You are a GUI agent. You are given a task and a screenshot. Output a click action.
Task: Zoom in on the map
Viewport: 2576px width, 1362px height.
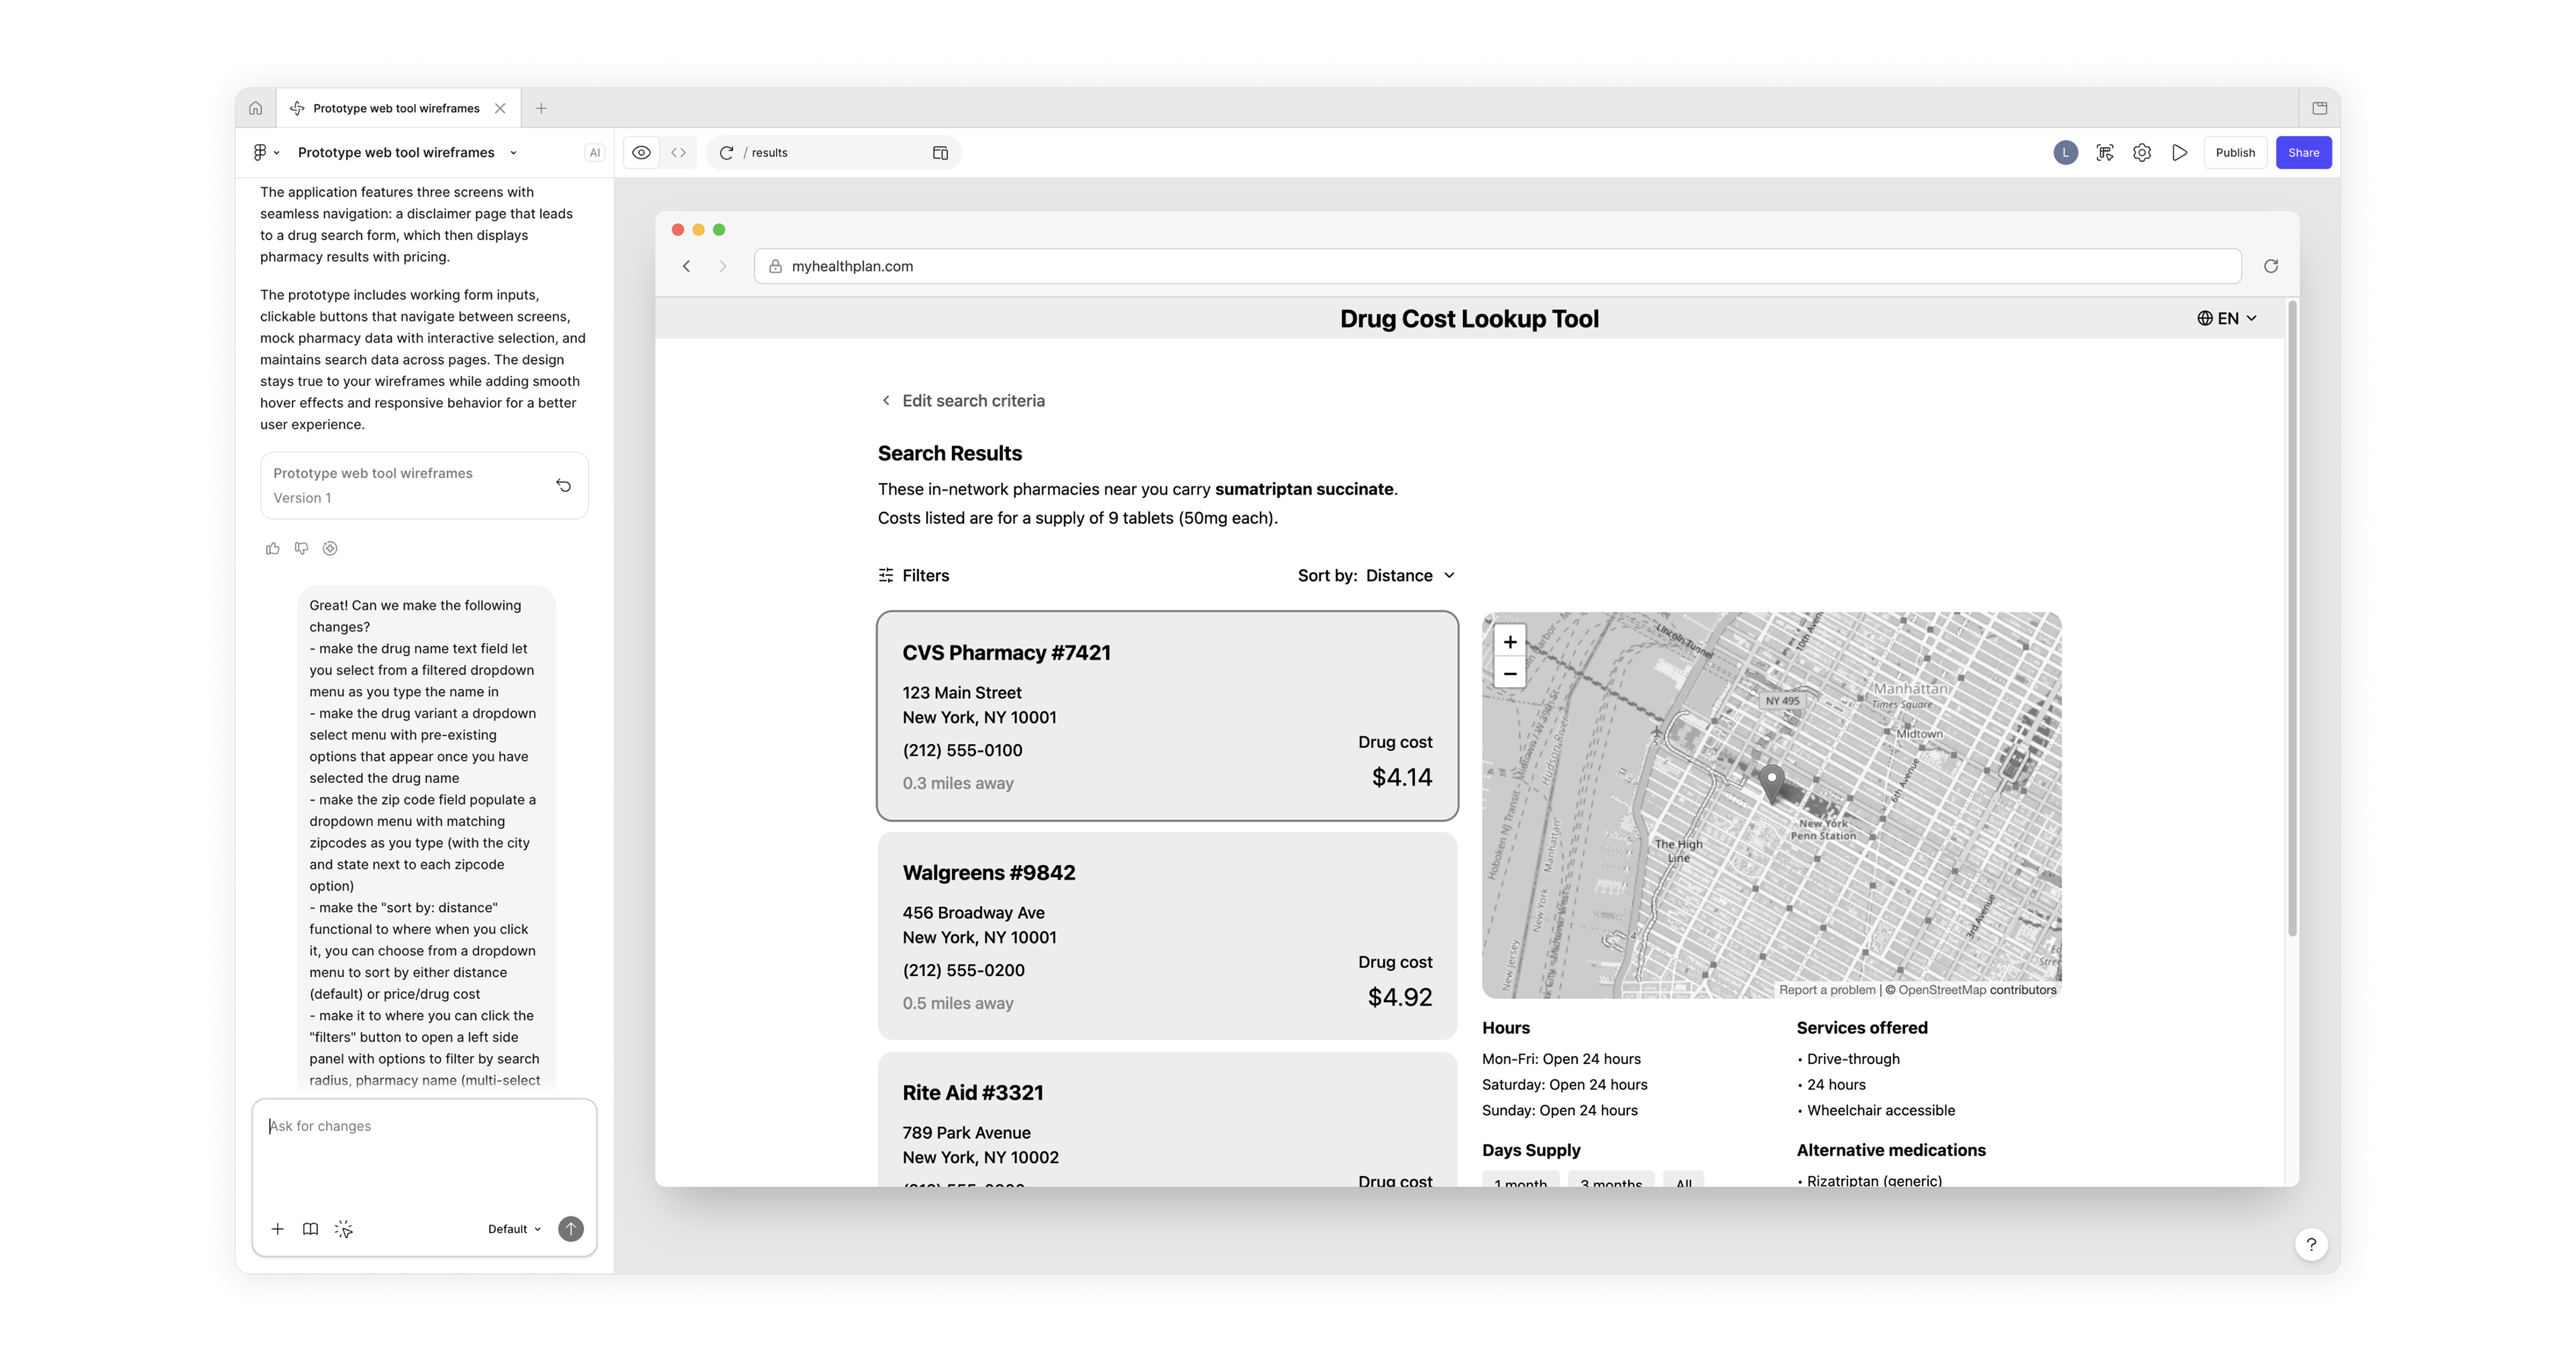tap(1509, 642)
